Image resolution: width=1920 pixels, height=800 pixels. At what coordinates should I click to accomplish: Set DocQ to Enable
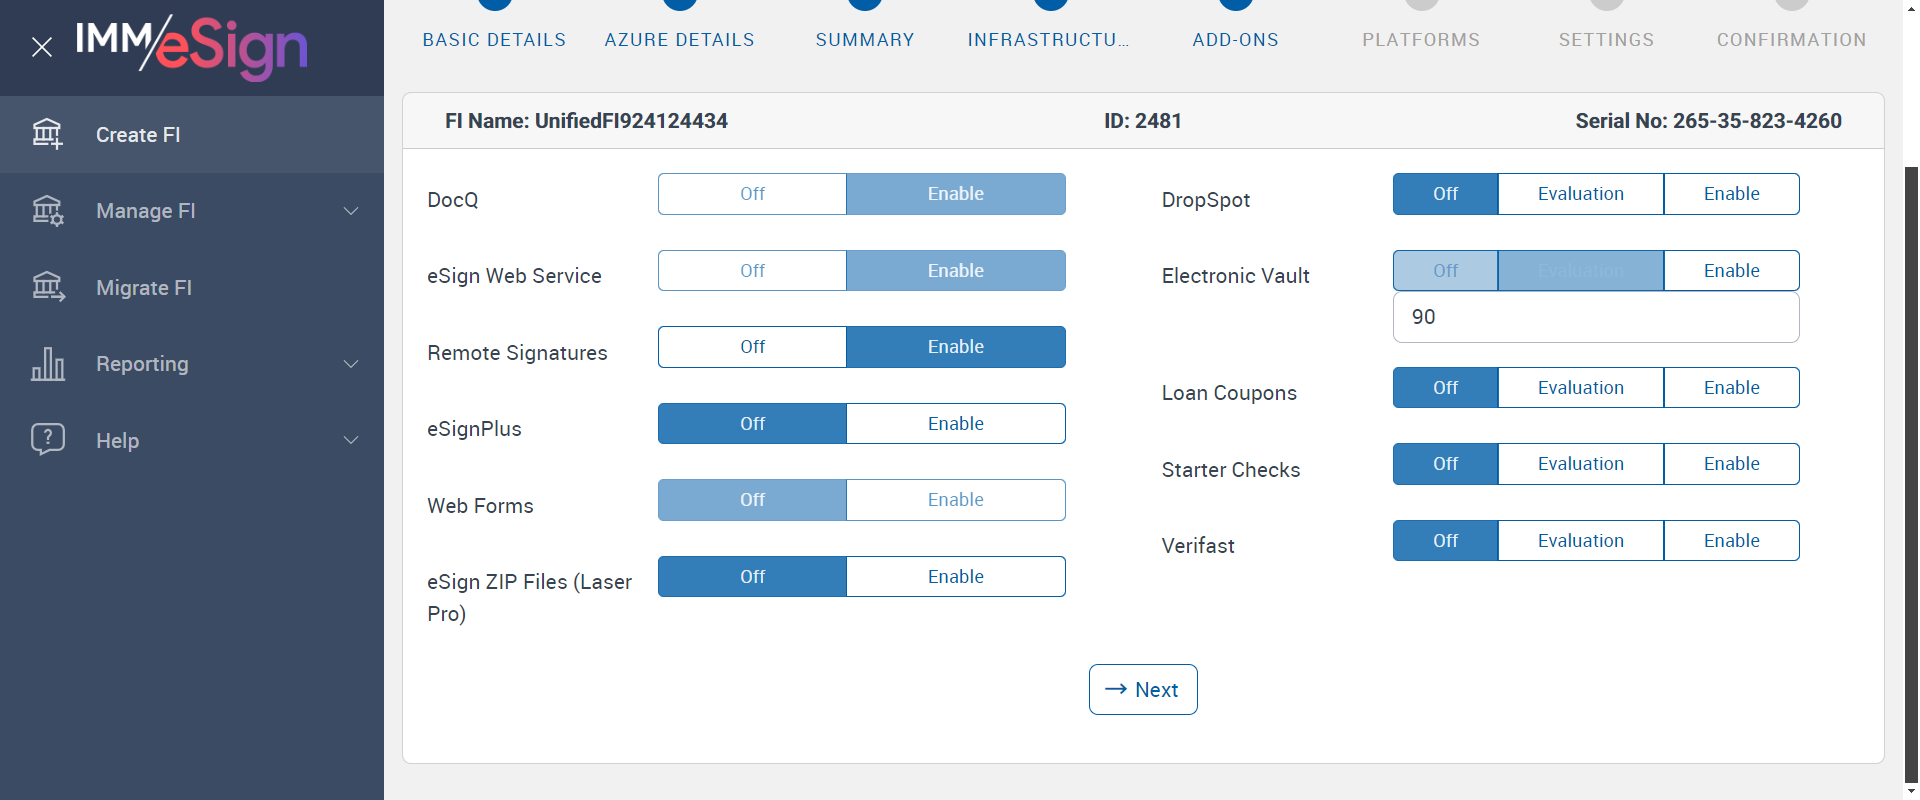[956, 194]
